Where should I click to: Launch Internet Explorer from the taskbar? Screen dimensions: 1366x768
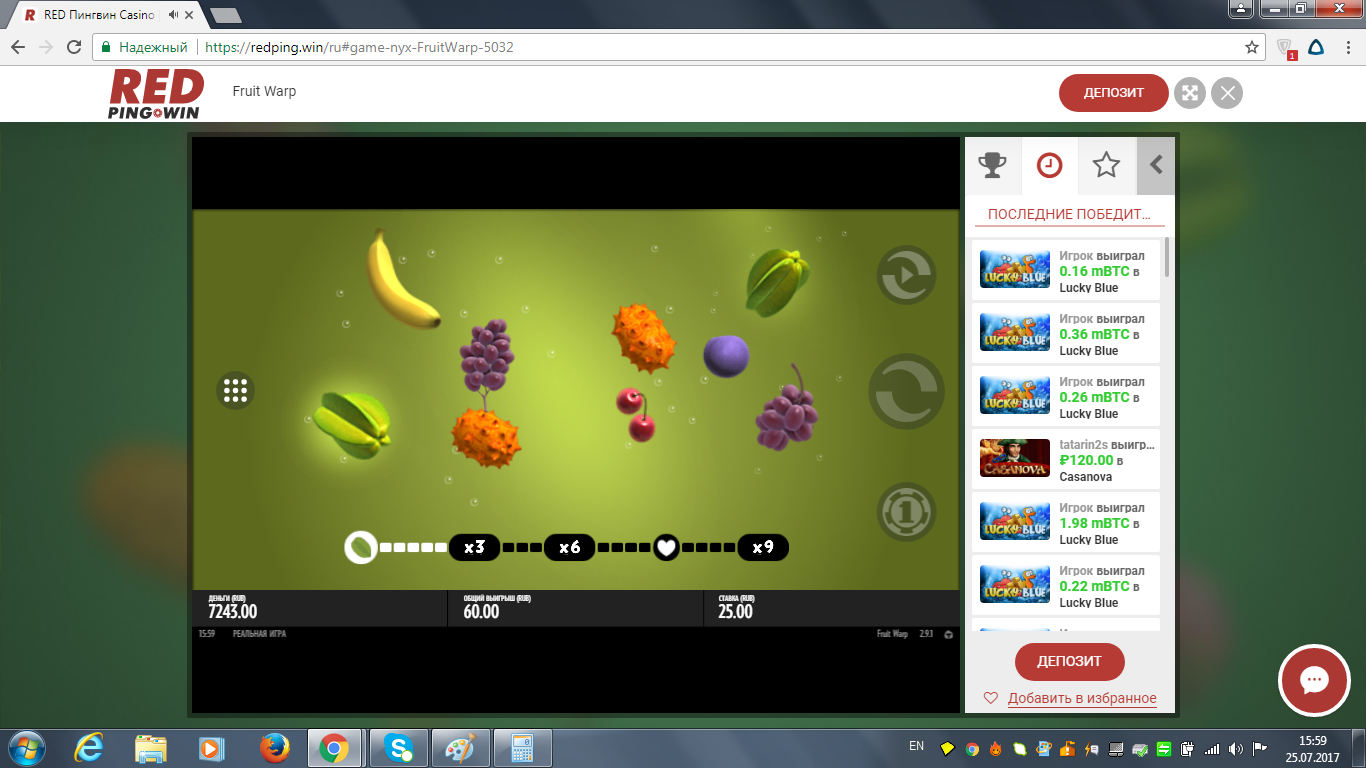coord(89,748)
